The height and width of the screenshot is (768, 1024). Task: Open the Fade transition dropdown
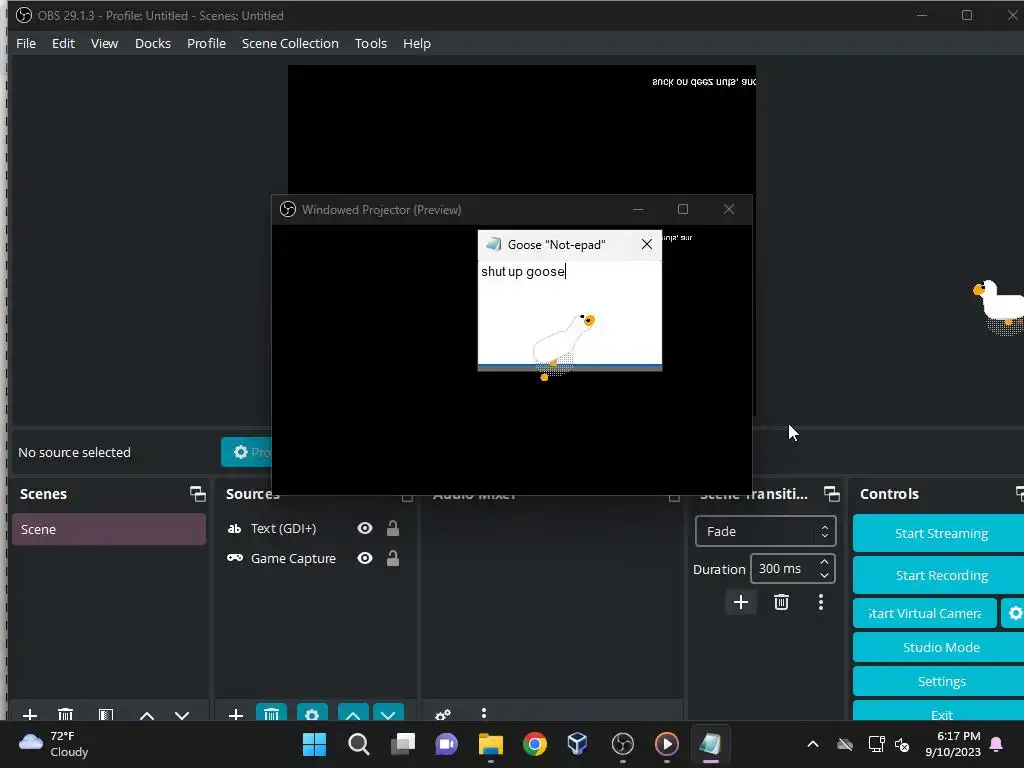click(765, 532)
